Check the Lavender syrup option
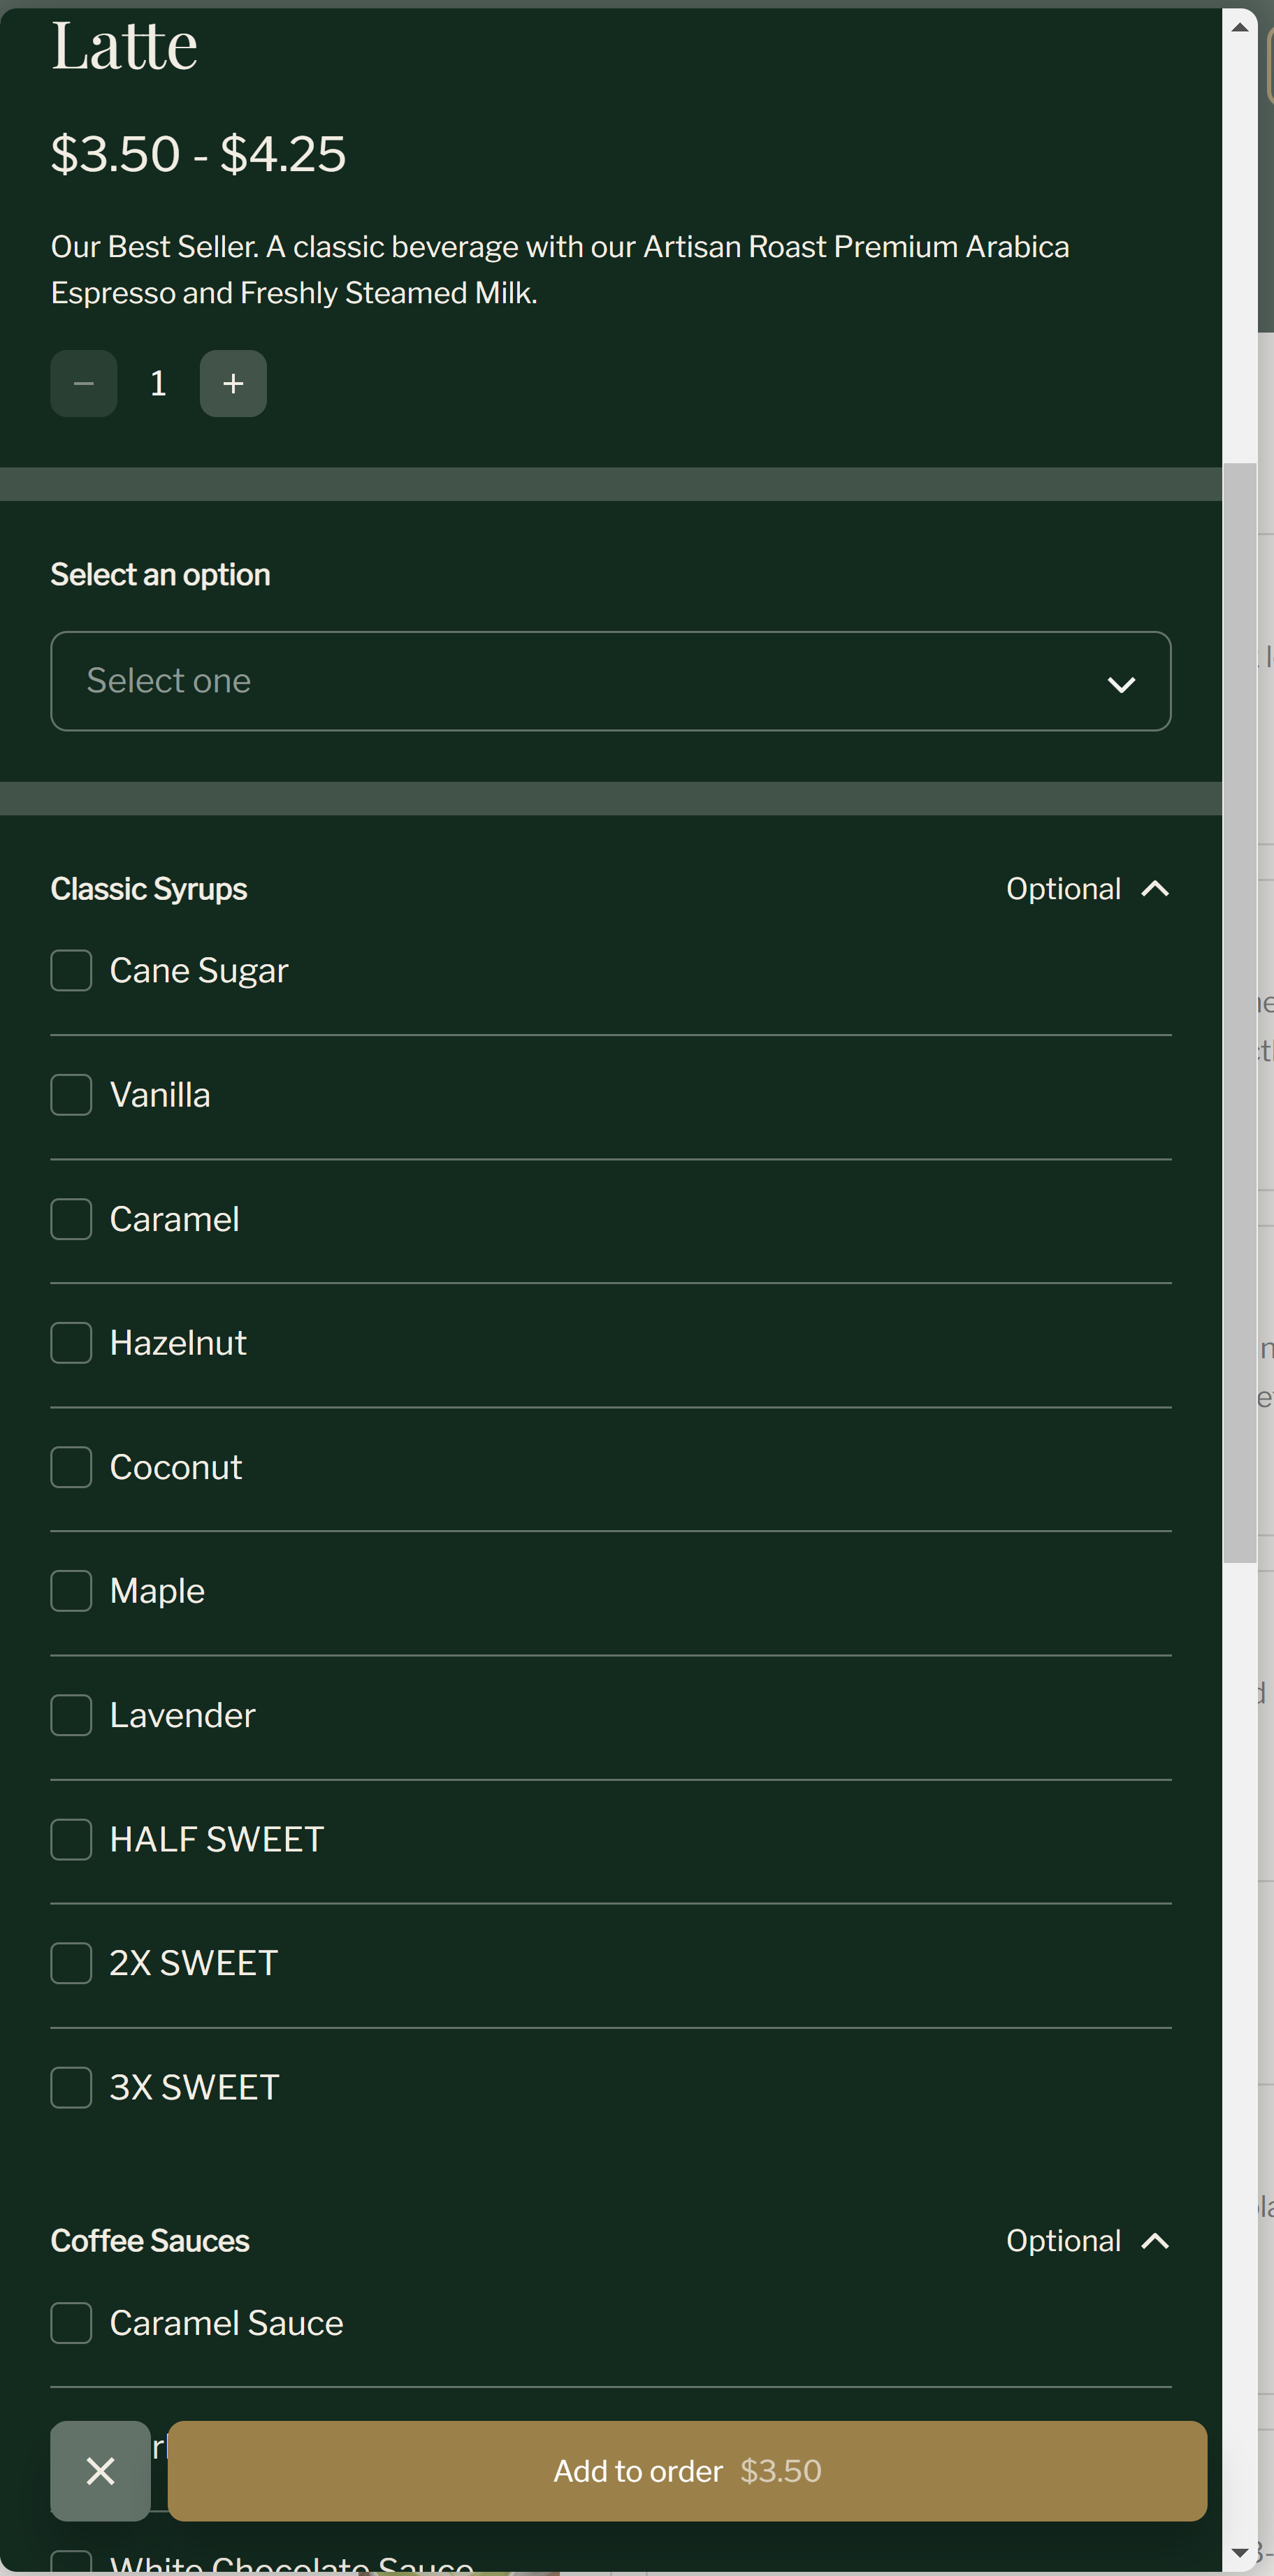1274x2576 pixels. tap(71, 1714)
